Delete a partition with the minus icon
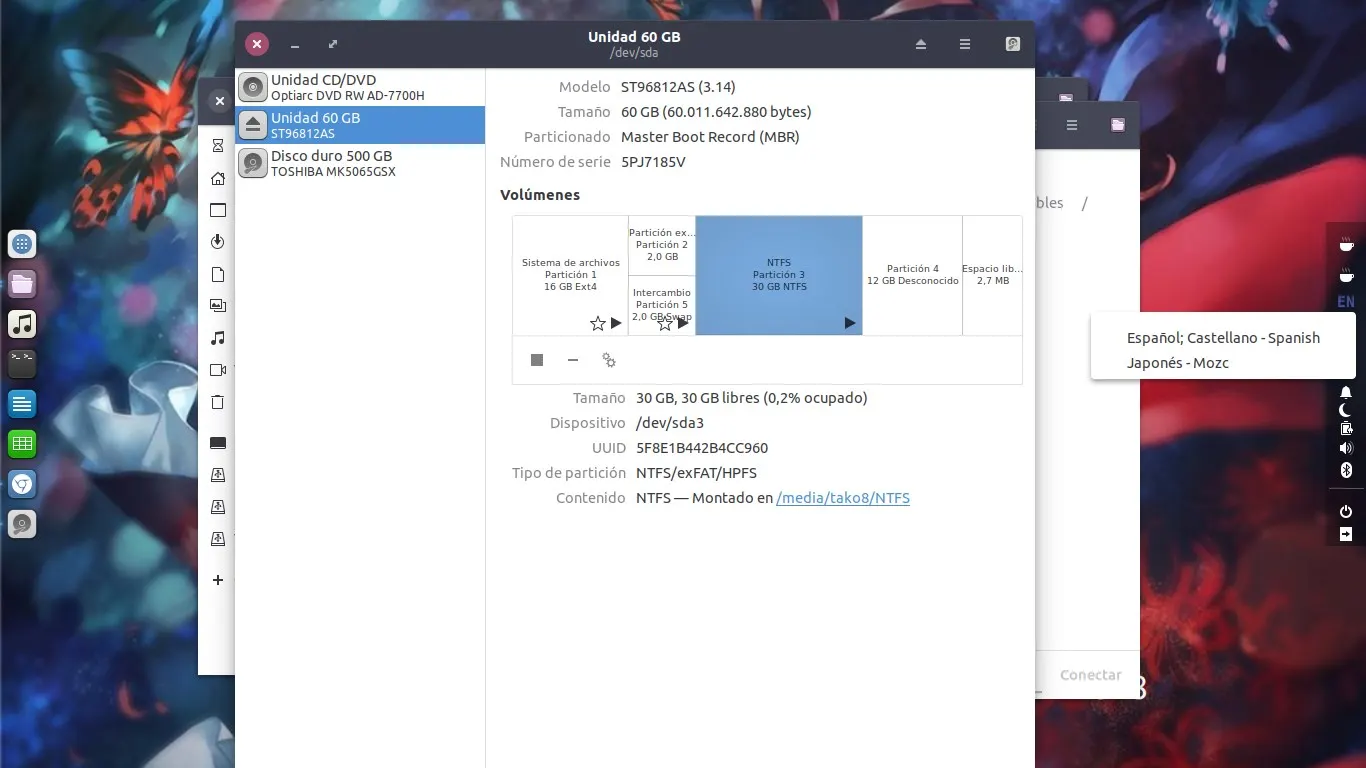1366x768 pixels. coord(572,360)
